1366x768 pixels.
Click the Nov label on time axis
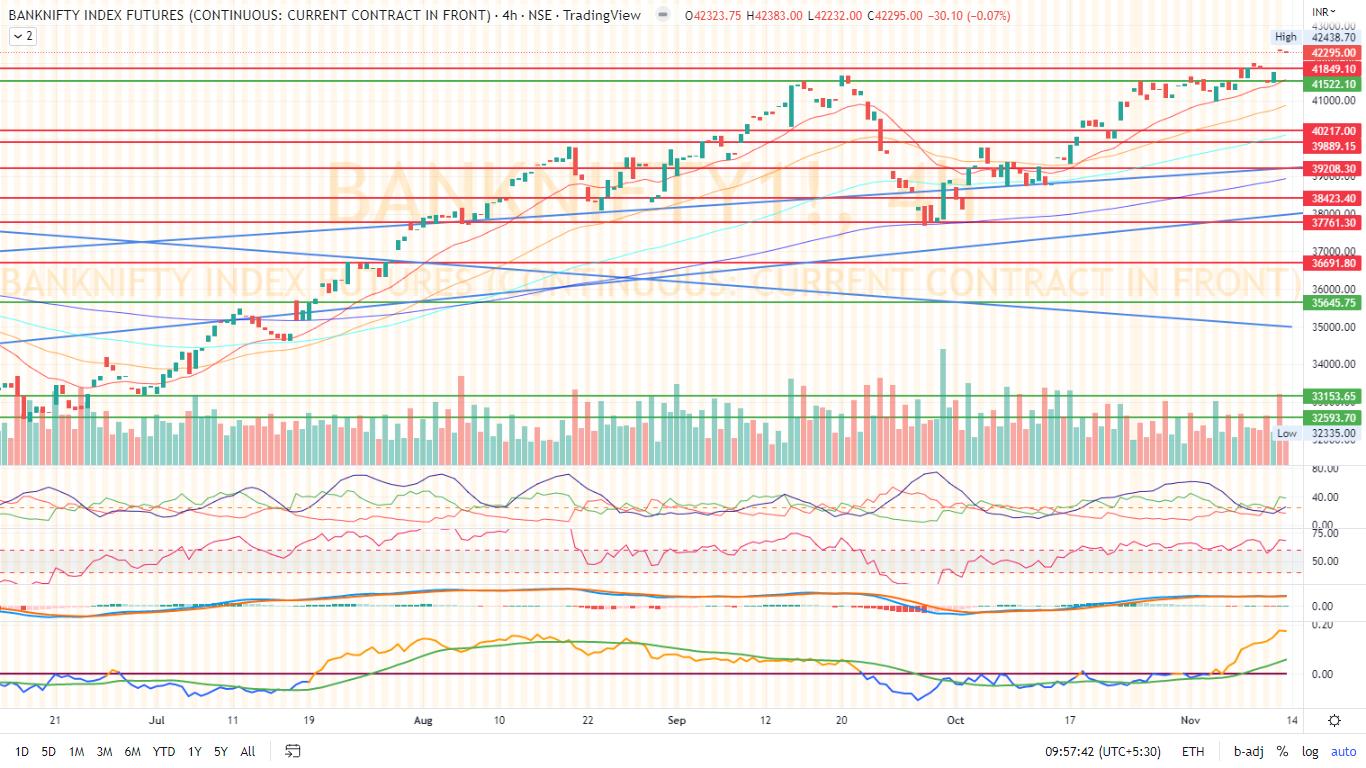coord(1190,720)
